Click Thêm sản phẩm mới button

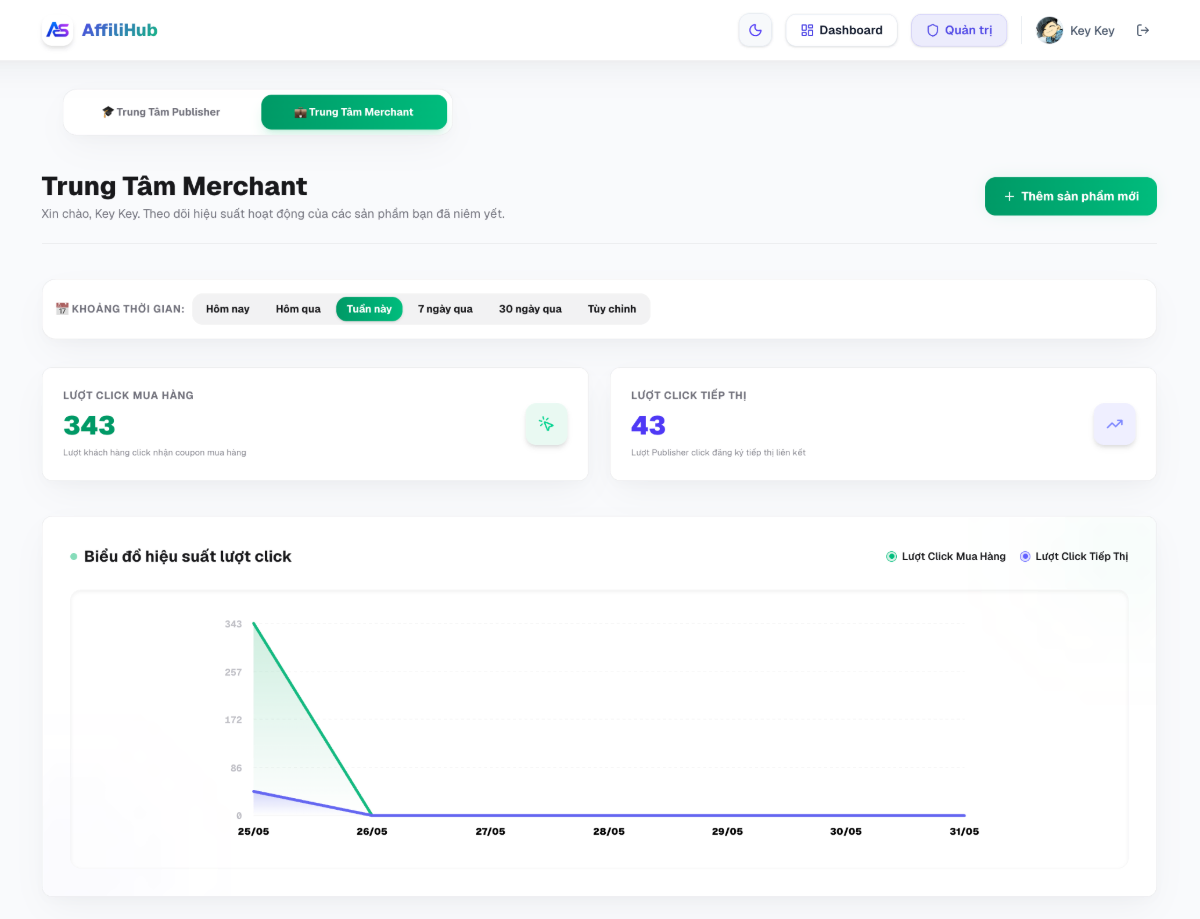click(1071, 196)
